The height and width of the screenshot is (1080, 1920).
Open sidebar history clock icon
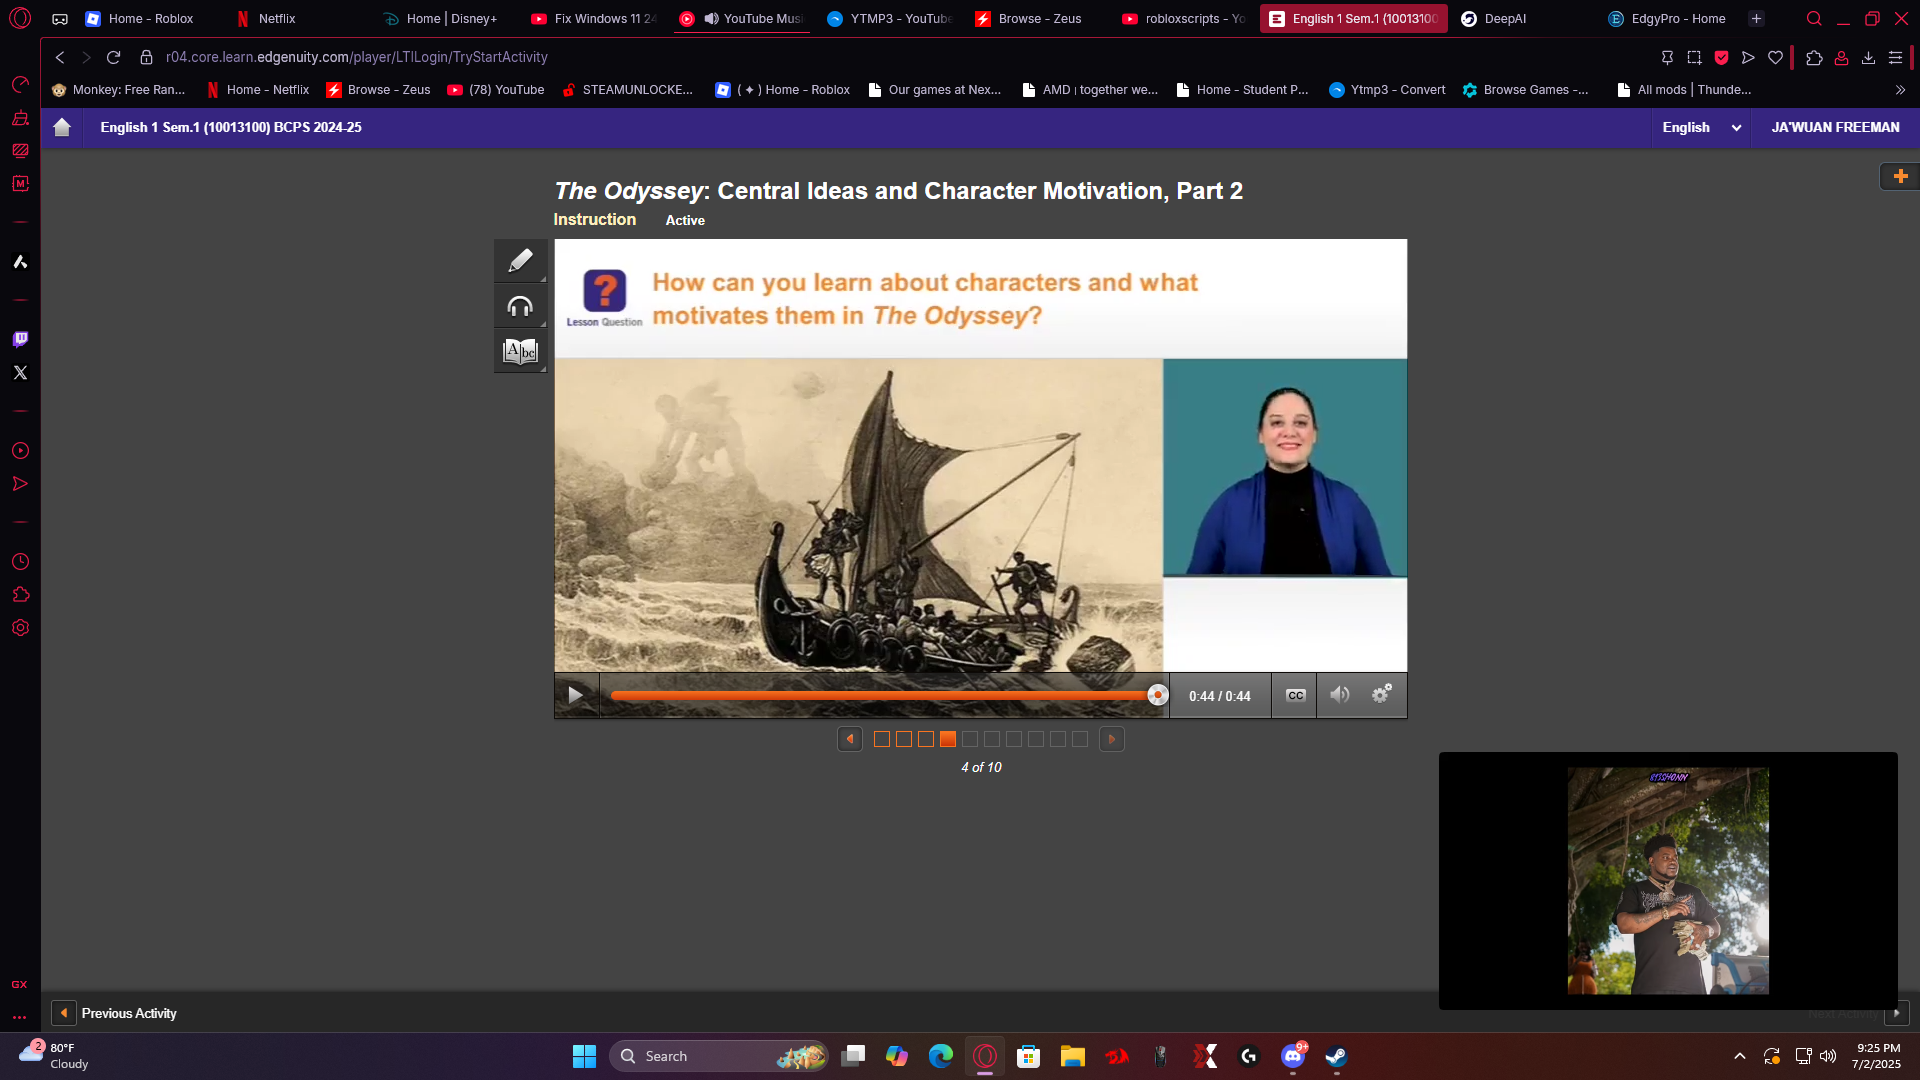pos(20,562)
